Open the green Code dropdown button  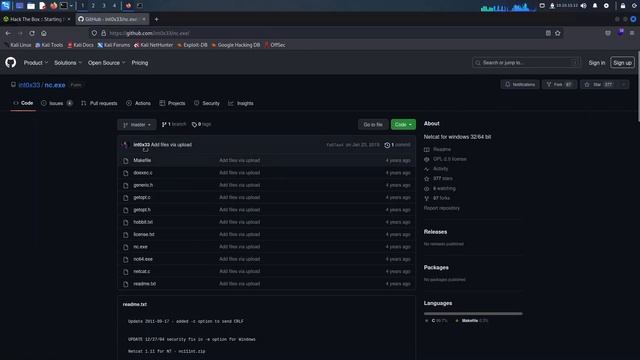pos(403,124)
